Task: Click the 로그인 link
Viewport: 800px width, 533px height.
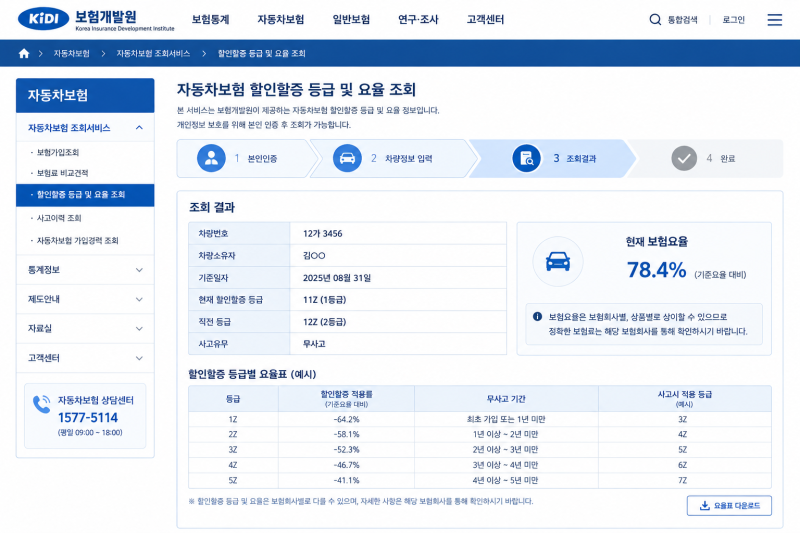Action: (734, 20)
